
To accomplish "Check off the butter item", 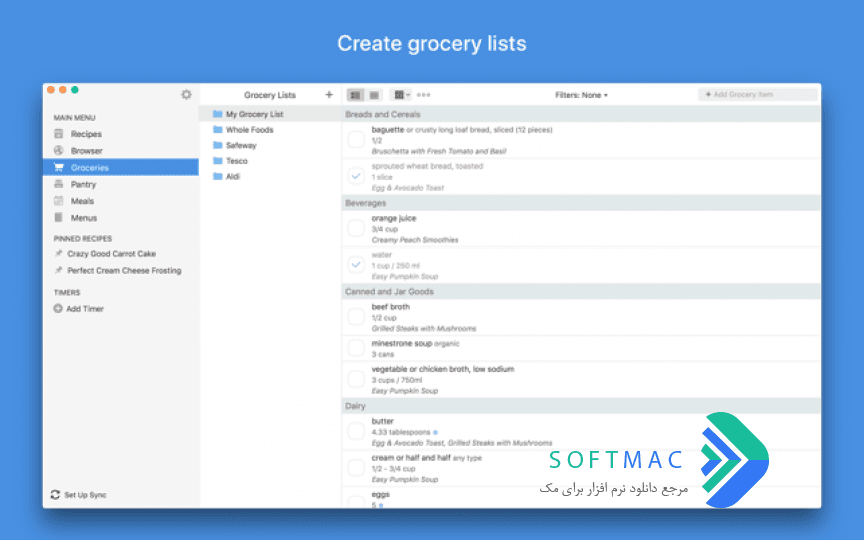I will [x=356, y=431].
